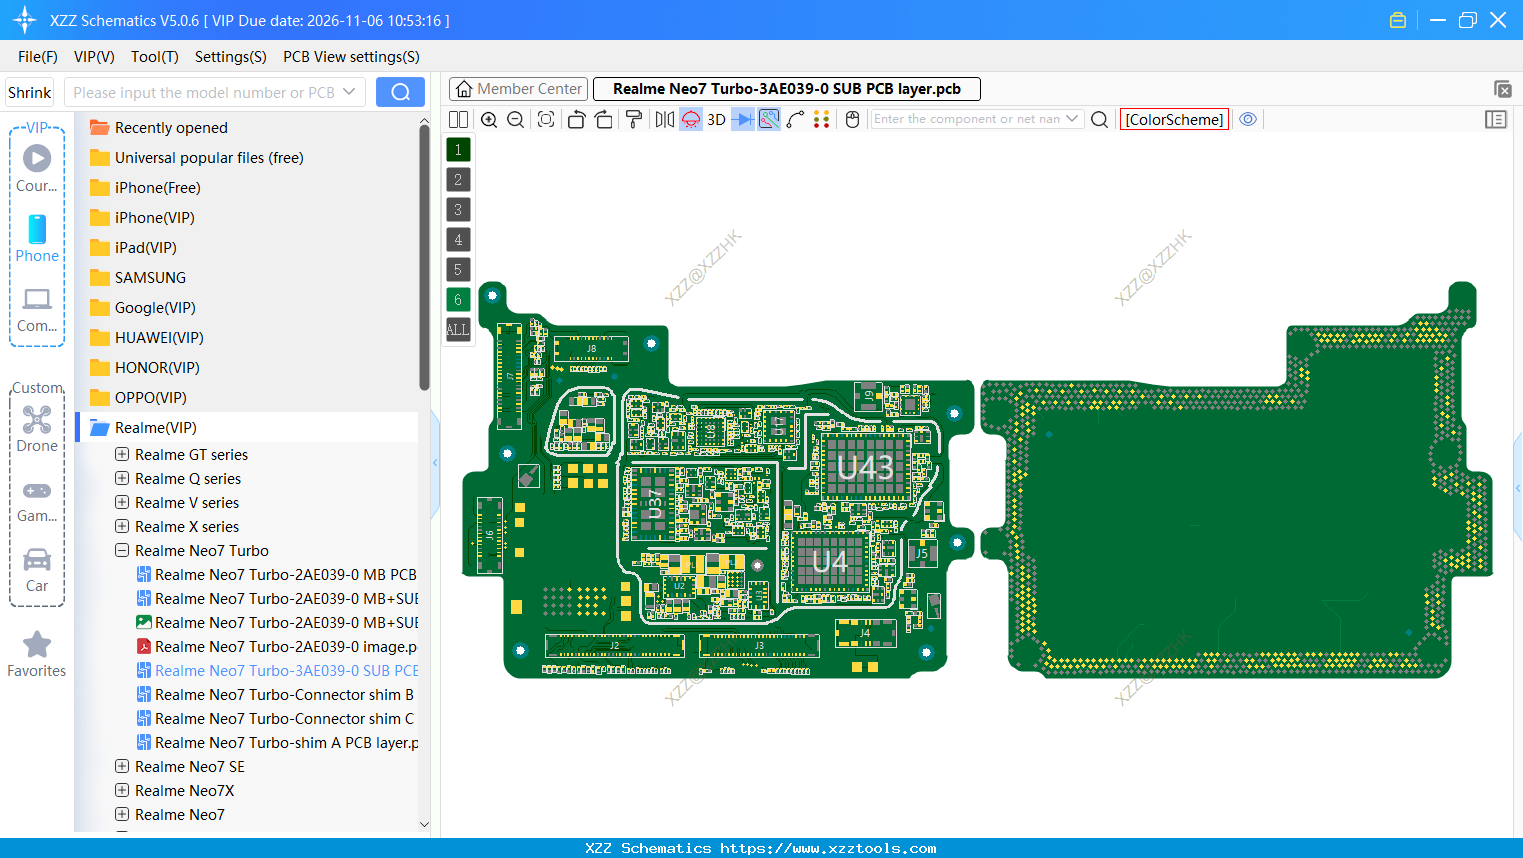Image resolution: width=1523 pixels, height=858 pixels.
Task: Open the Tool menu
Action: (154, 57)
